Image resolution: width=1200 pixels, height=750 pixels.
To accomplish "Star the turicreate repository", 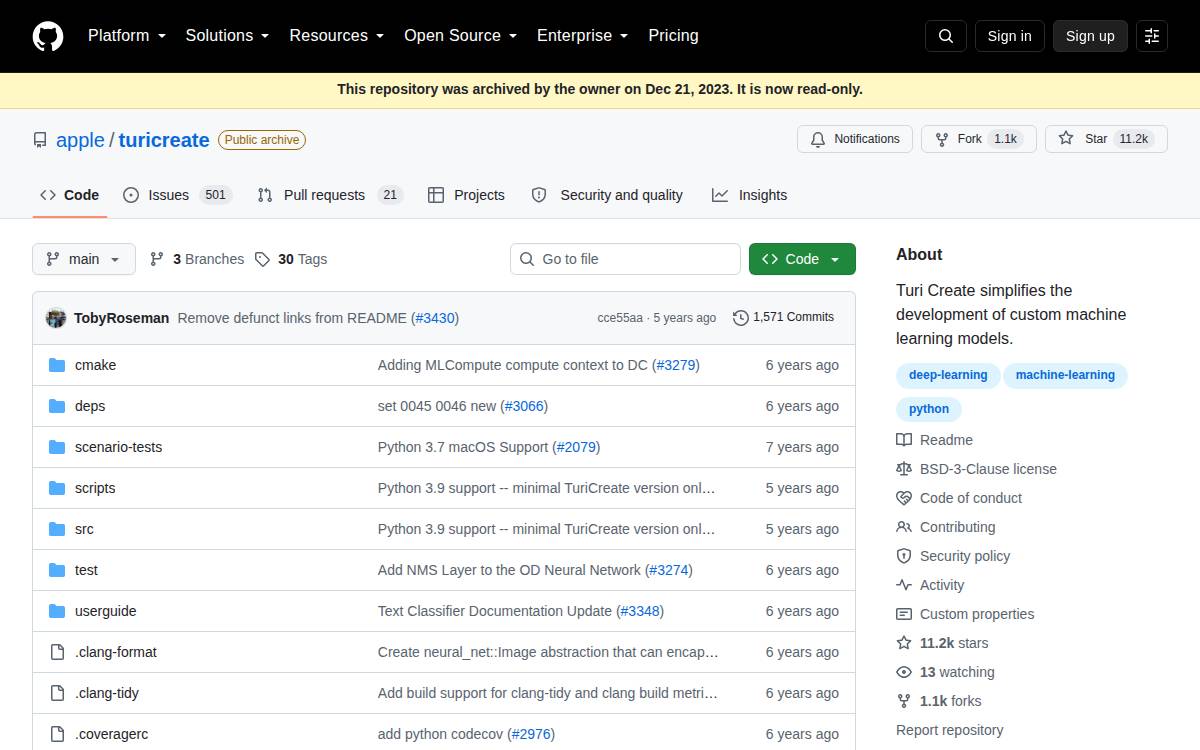I will tap(1106, 139).
